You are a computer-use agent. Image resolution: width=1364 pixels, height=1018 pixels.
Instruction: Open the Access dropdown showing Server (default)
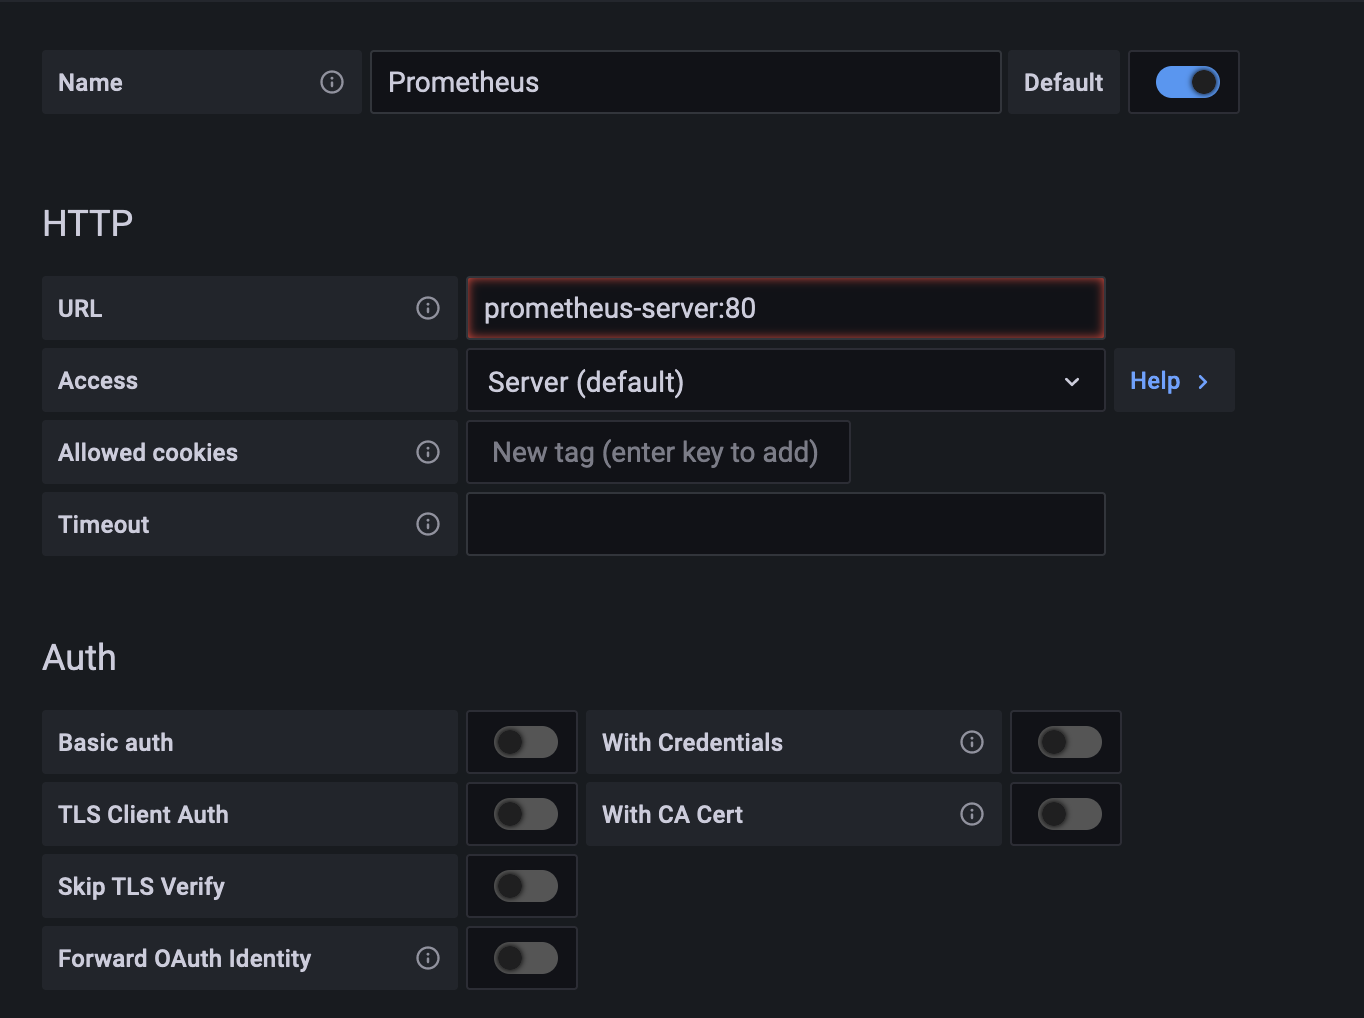(x=786, y=380)
